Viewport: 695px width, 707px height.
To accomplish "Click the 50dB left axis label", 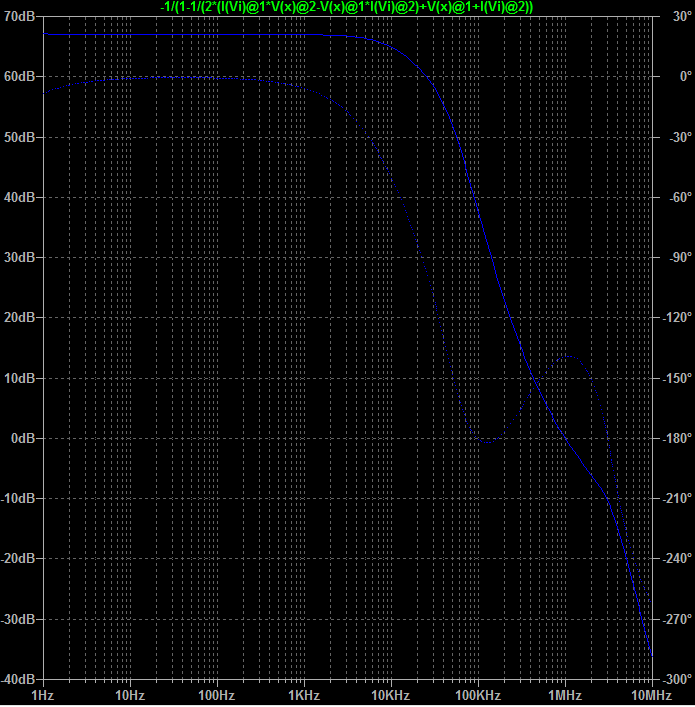I will (x=19, y=137).
